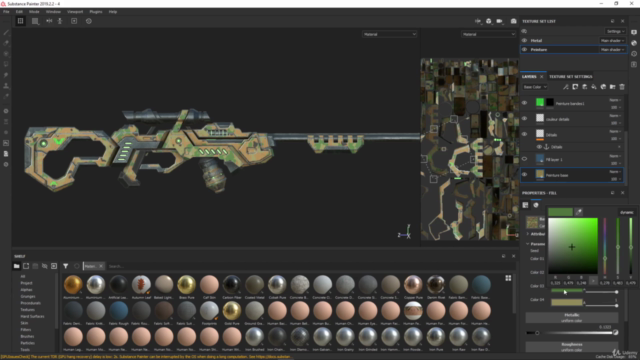Collapse the Parameters section in Properties
Viewport: 640px width, 360px height.
(x=528, y=244)
